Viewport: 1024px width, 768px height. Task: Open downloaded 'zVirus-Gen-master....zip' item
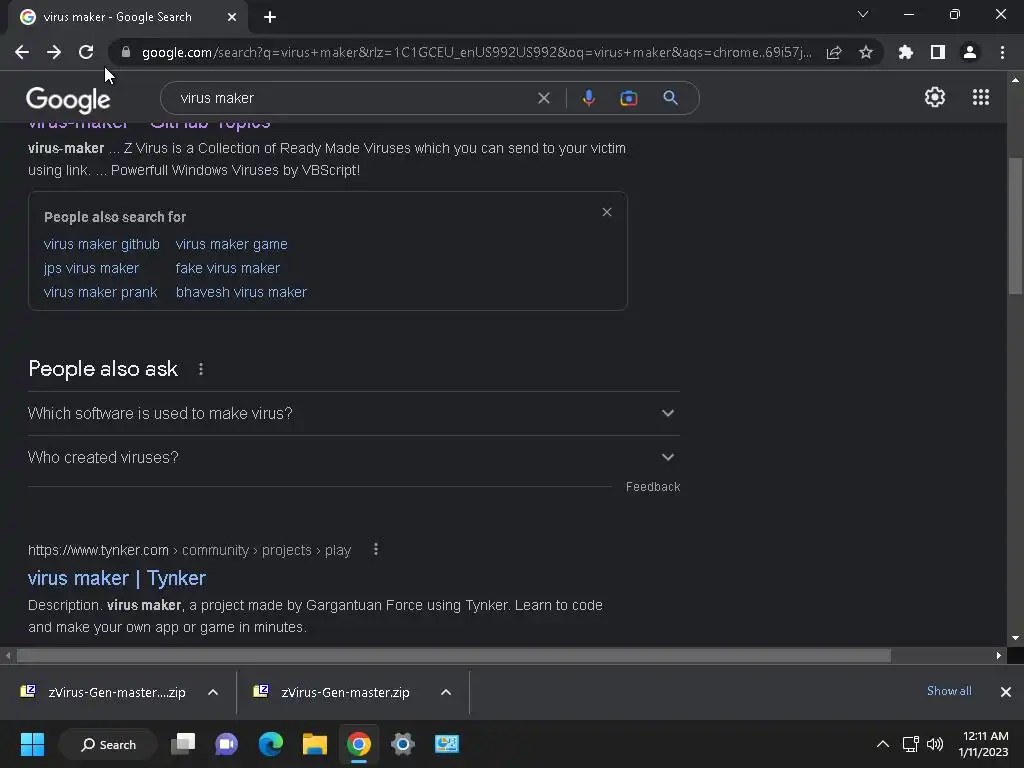(x=103, y=692)
